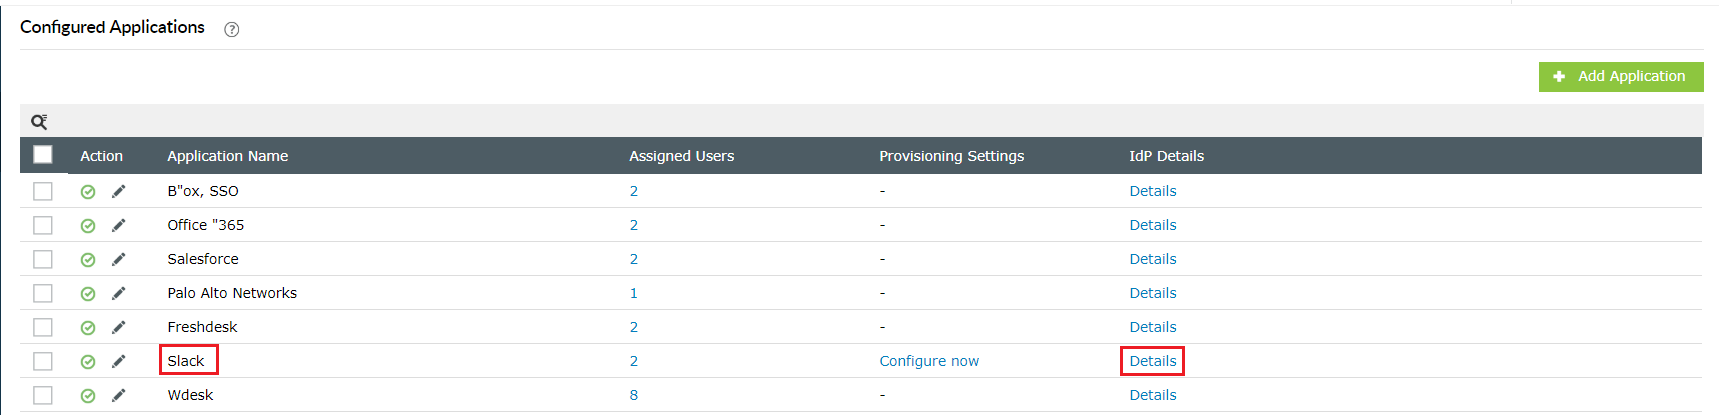The width and height of the screenshot is (1719, 415).
Task: Tick the checkbox next to Slack
Action: tap(43, 361)
